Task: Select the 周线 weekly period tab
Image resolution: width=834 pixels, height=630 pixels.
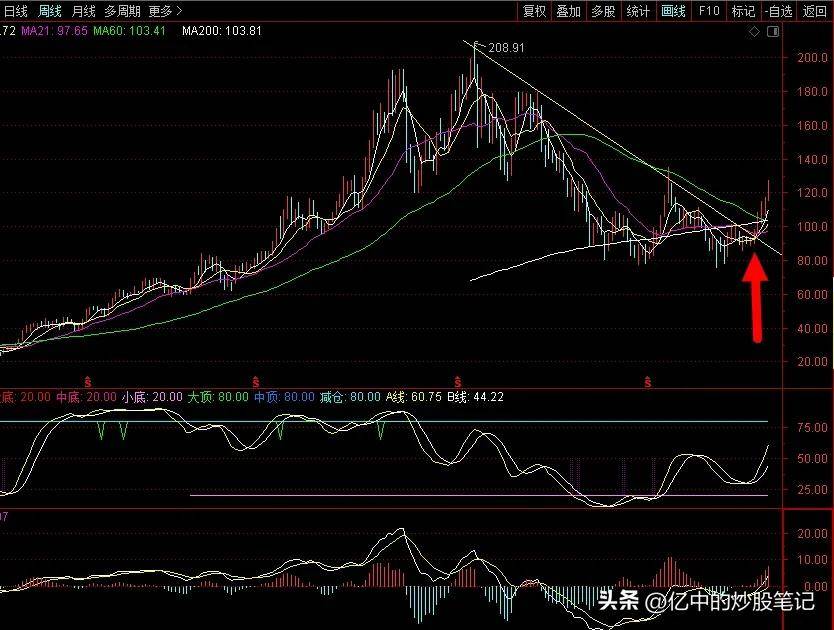Action: click(x=50, y=11)
